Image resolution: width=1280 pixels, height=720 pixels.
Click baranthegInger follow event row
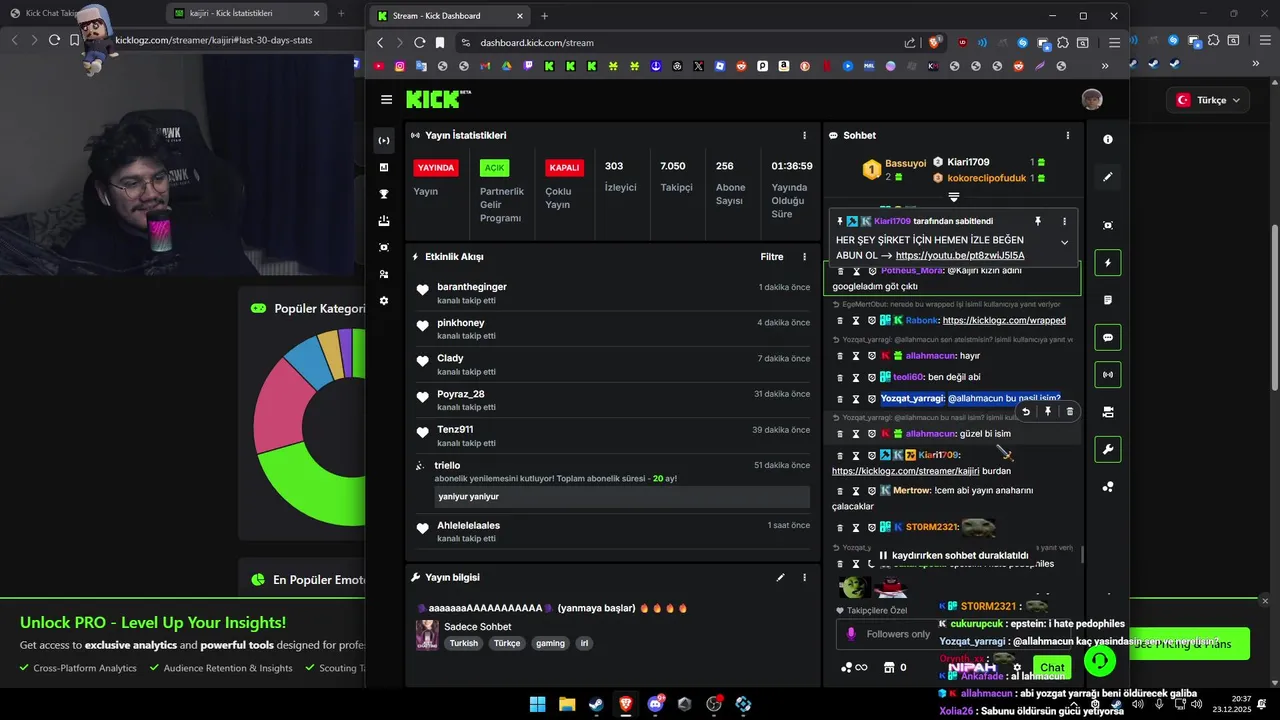pyautogui.click(x=613, y=292)
